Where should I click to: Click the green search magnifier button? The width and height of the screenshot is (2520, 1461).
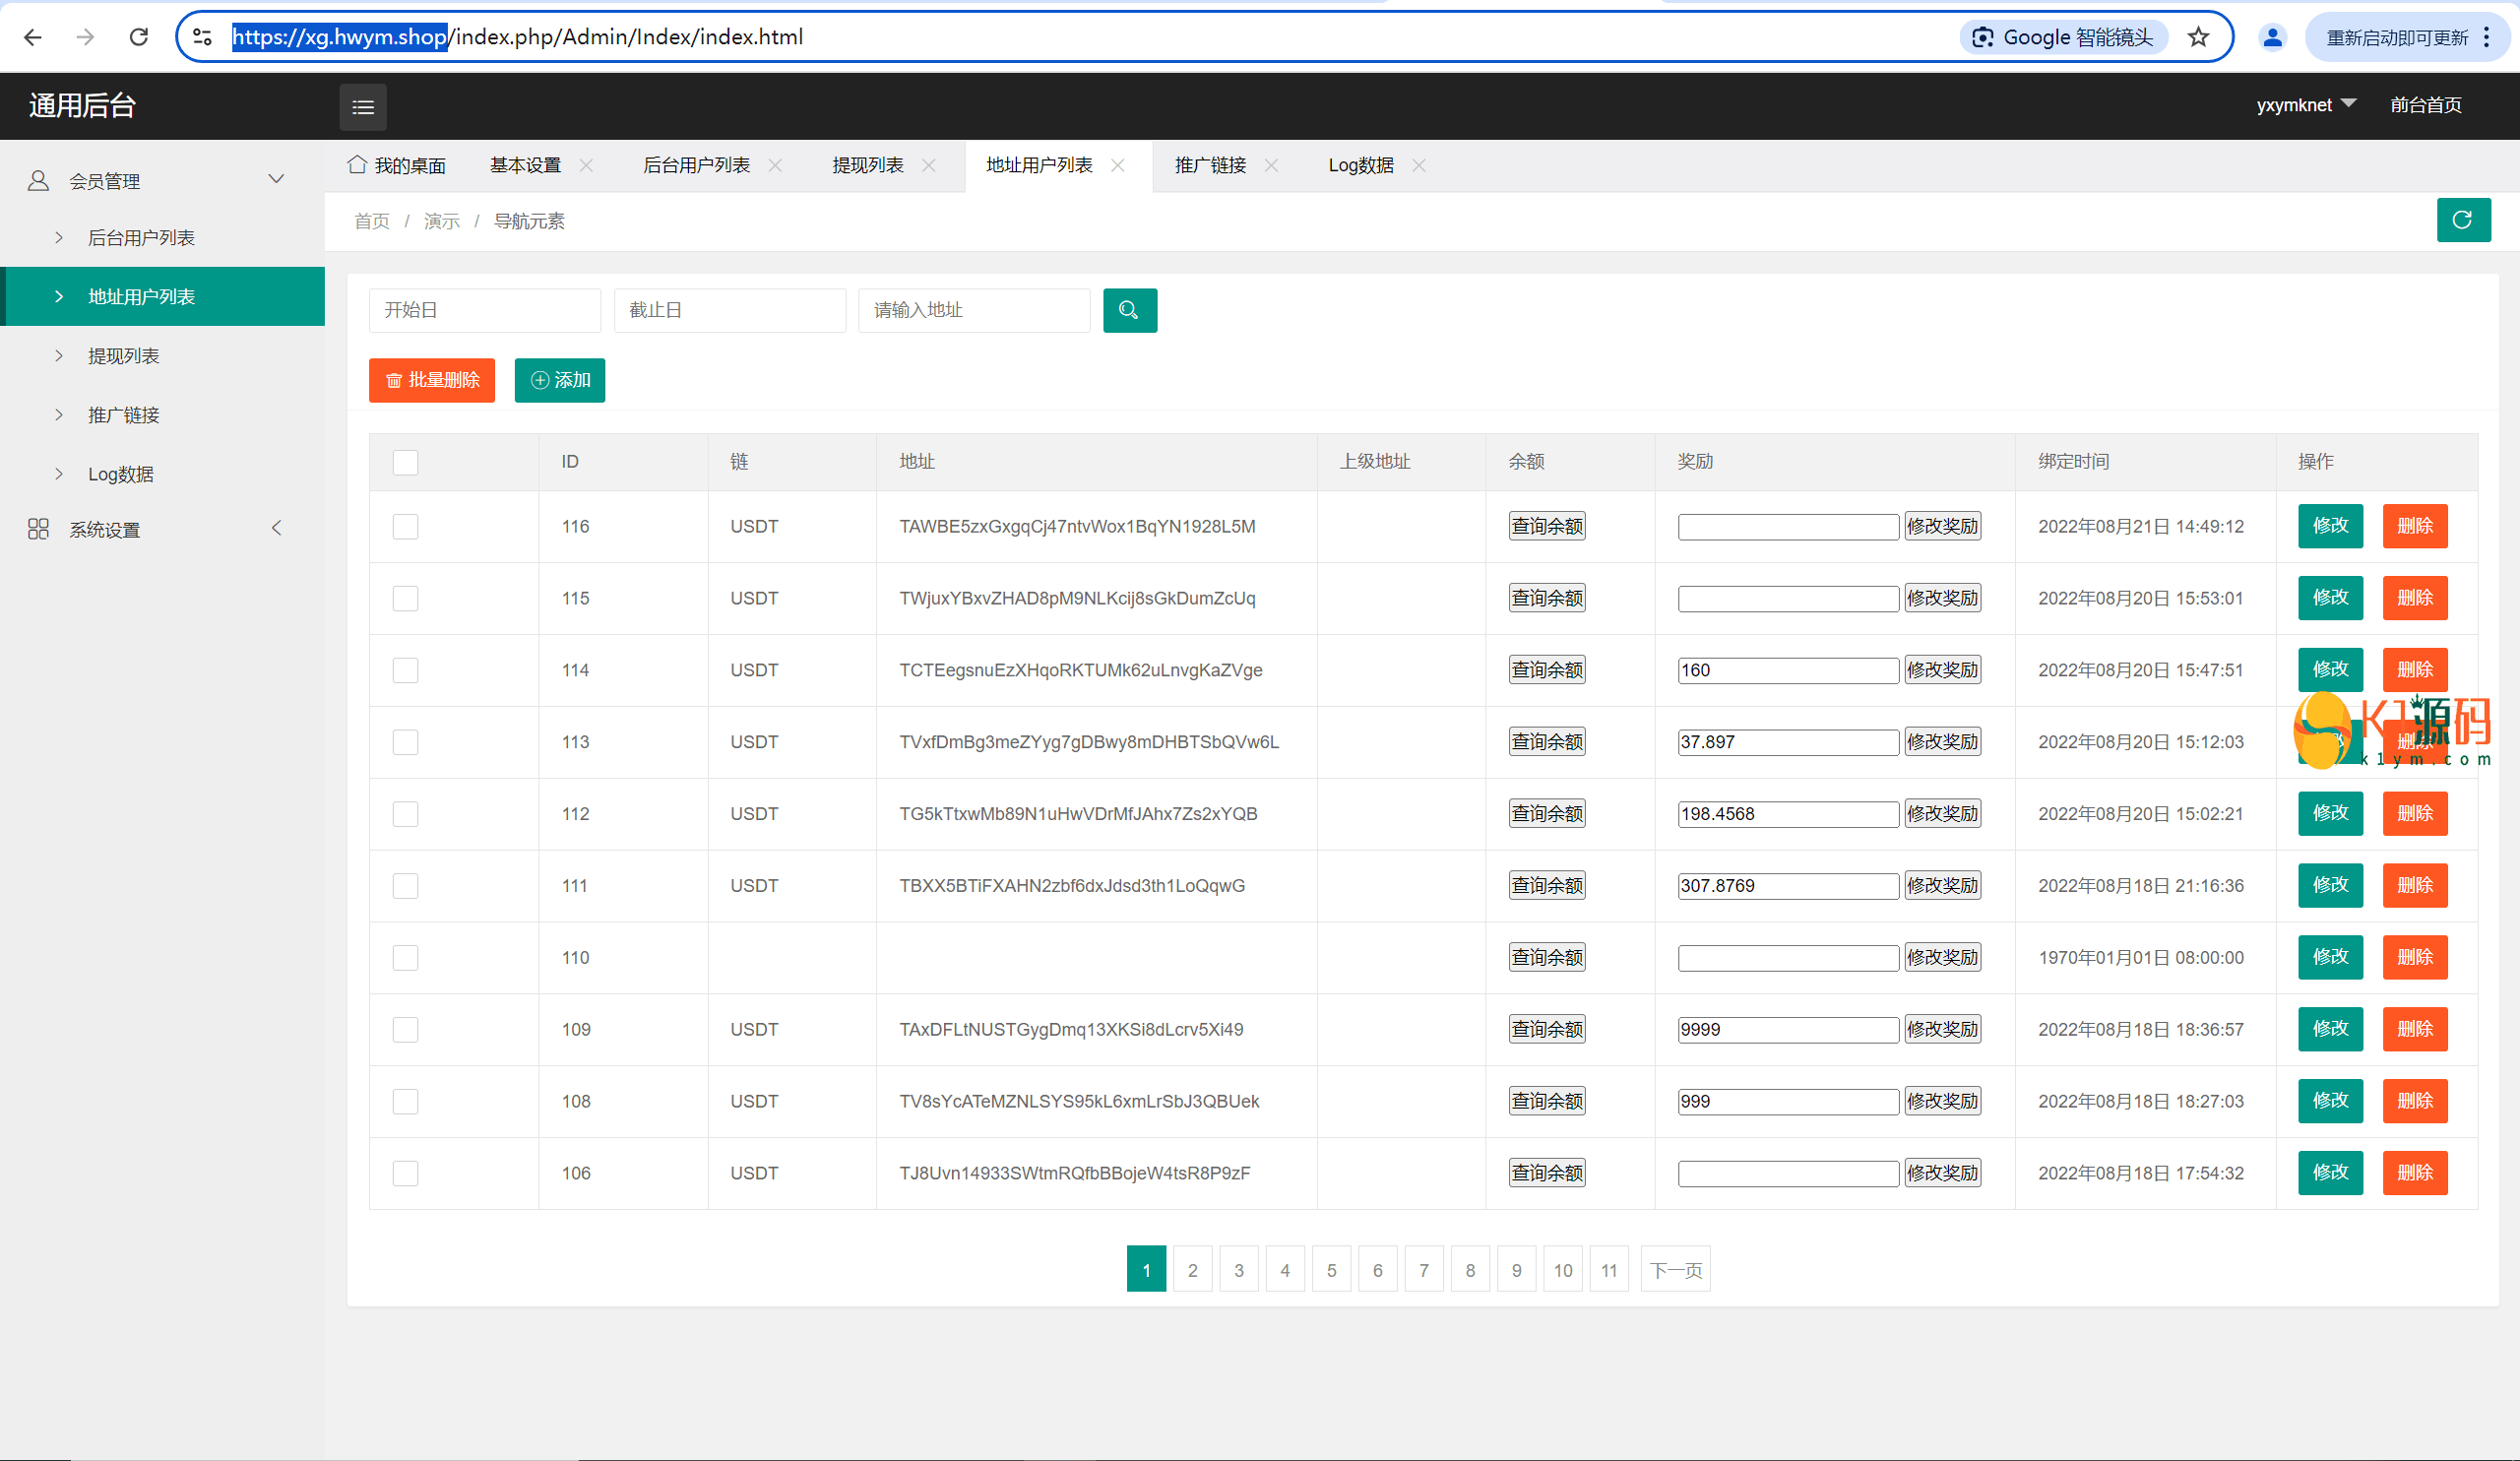coord(1129,310)
